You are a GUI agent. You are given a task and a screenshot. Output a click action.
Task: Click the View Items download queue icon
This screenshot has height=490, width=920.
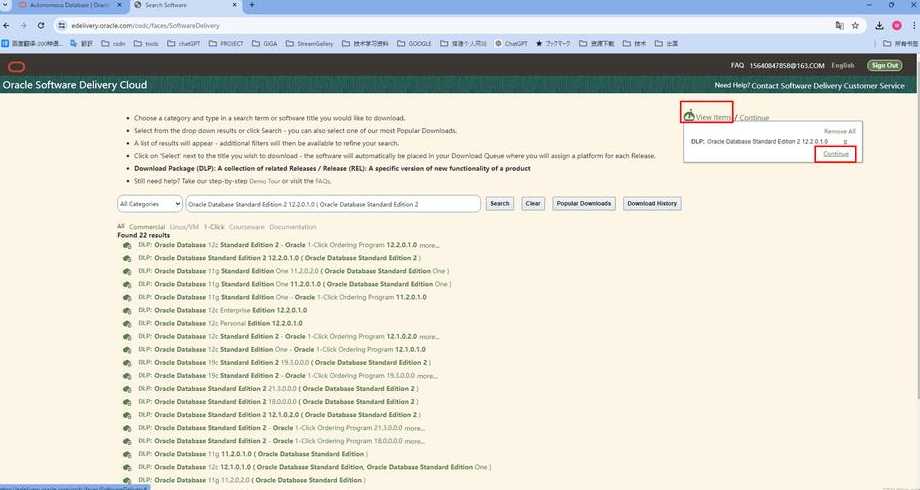[x=689, y=115]
